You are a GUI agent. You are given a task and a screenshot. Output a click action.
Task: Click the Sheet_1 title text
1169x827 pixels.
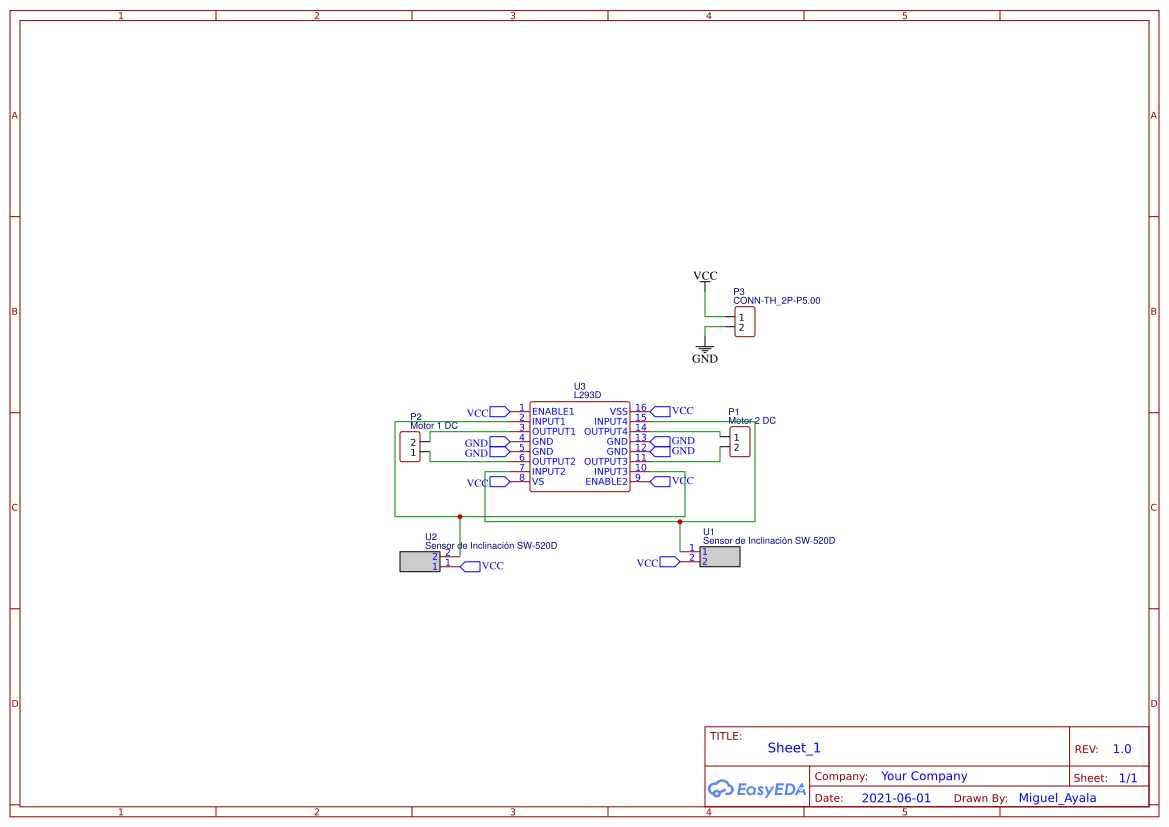[x=792, y=747]
